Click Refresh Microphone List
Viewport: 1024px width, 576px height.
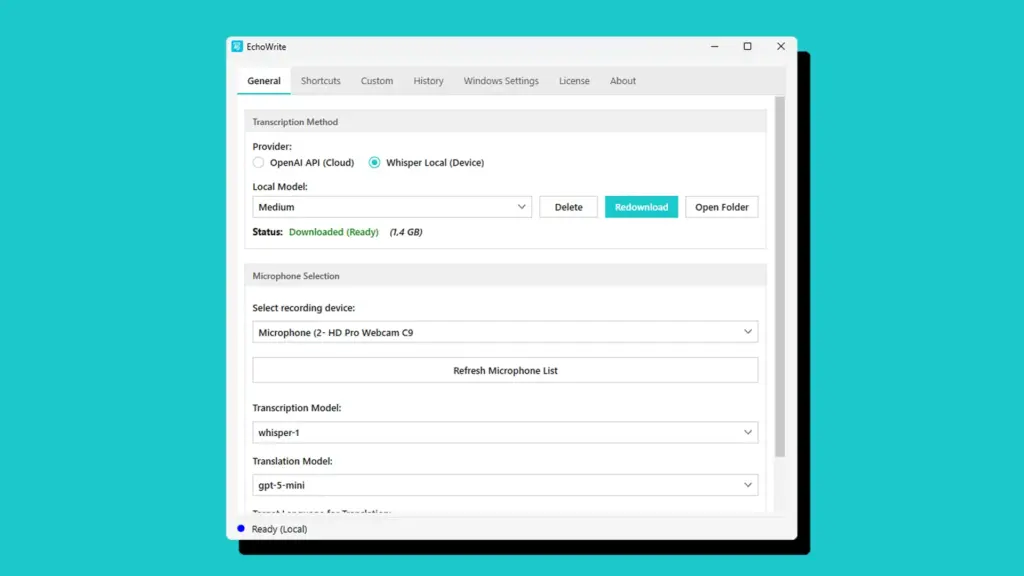pyautogui.click(x=505, y=369)
